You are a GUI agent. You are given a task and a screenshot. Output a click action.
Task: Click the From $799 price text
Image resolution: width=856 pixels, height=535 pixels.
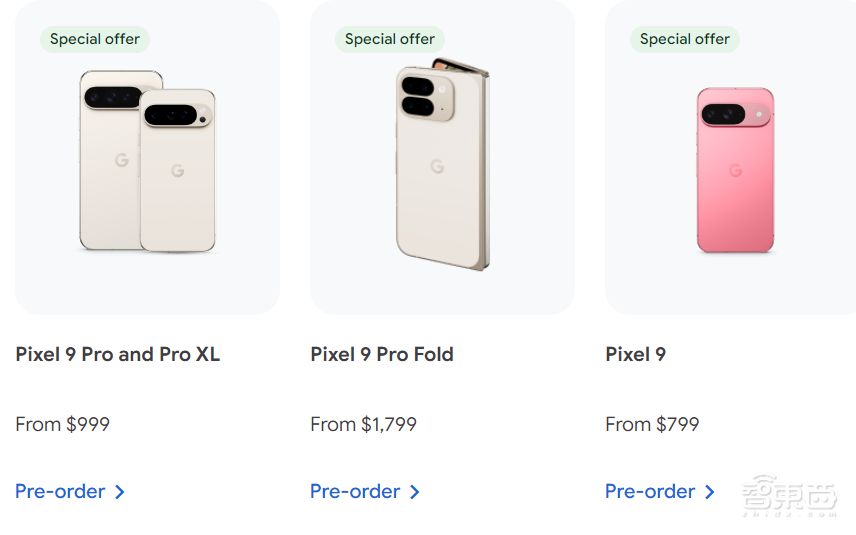coord(653,424)
